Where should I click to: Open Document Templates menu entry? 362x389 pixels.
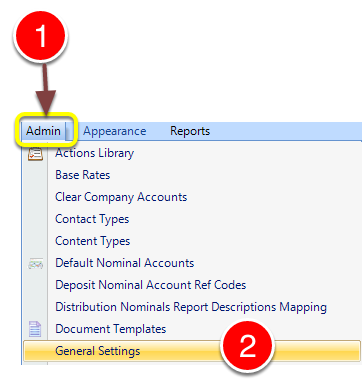191,329
